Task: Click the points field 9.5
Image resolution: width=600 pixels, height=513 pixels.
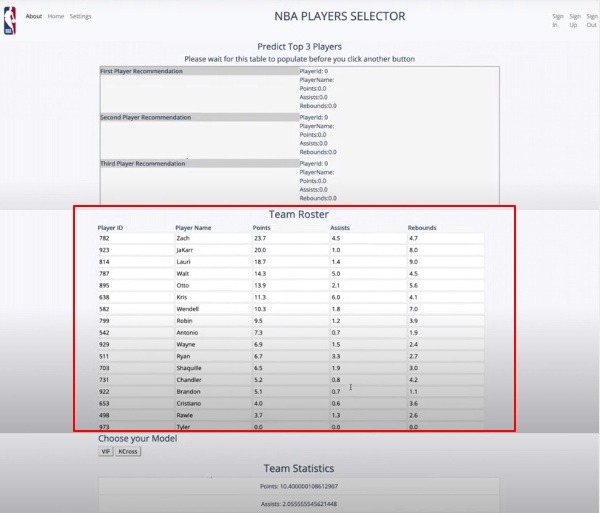Action: click(291, 321)
